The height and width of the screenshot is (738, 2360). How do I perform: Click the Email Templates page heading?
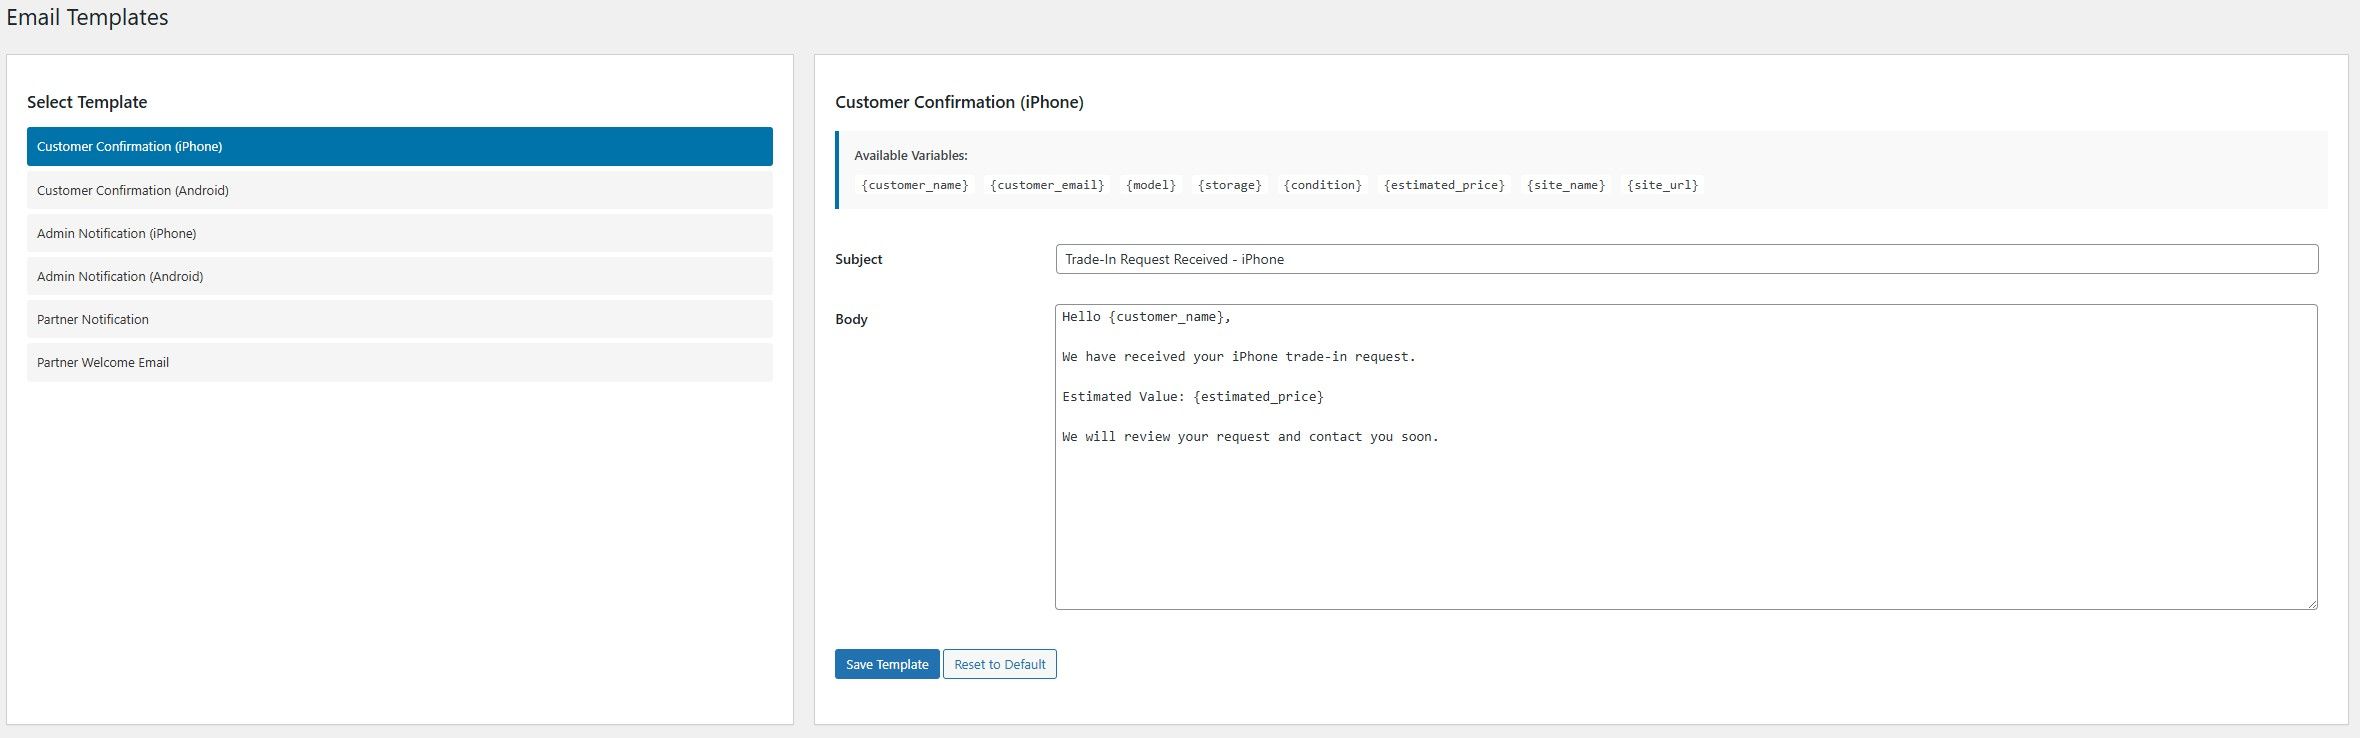[87, 17]
